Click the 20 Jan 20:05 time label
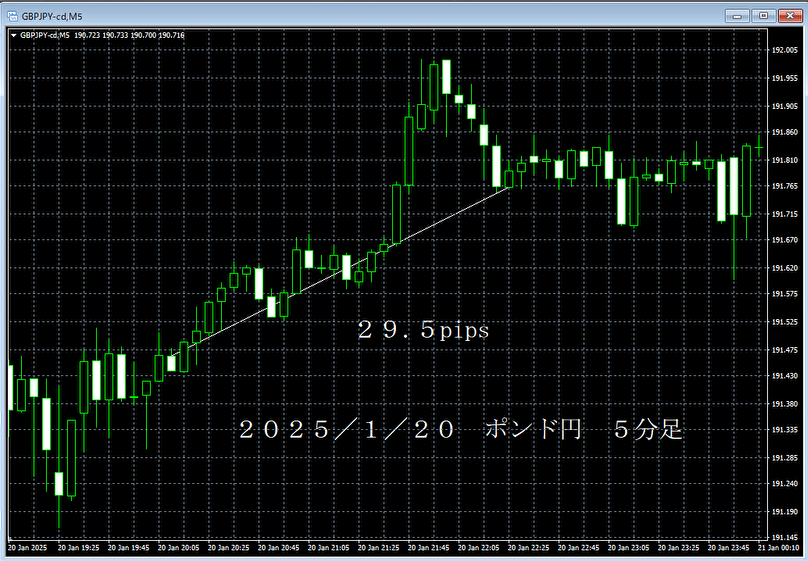 178,548
